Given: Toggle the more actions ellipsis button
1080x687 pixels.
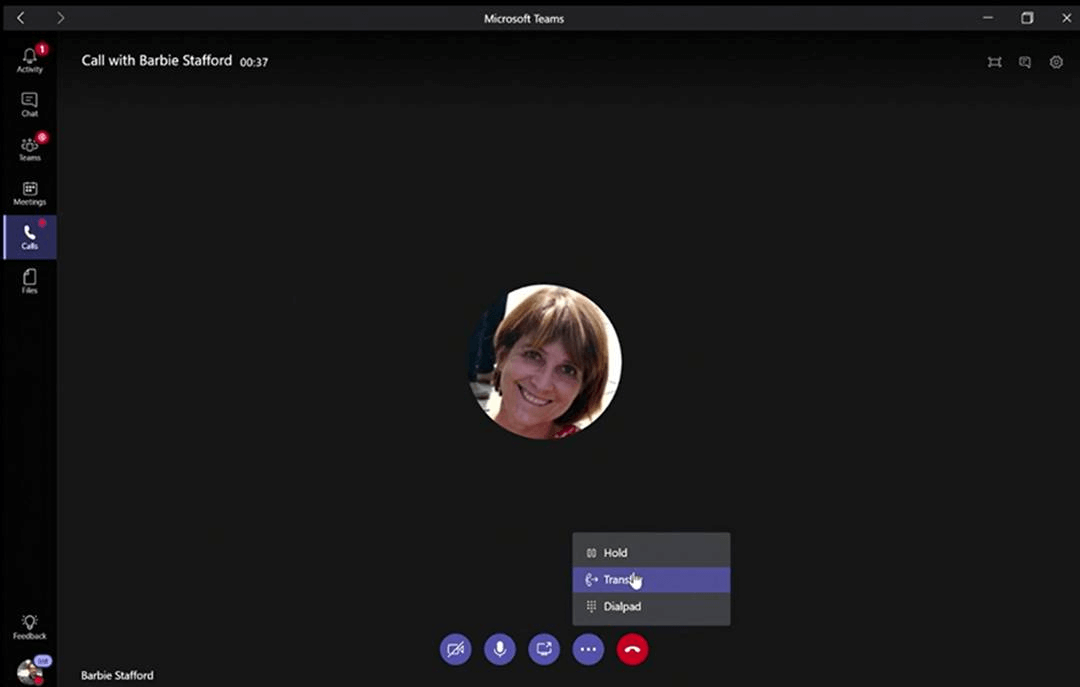Looking at the screenshot, I should tap(588, 649).
